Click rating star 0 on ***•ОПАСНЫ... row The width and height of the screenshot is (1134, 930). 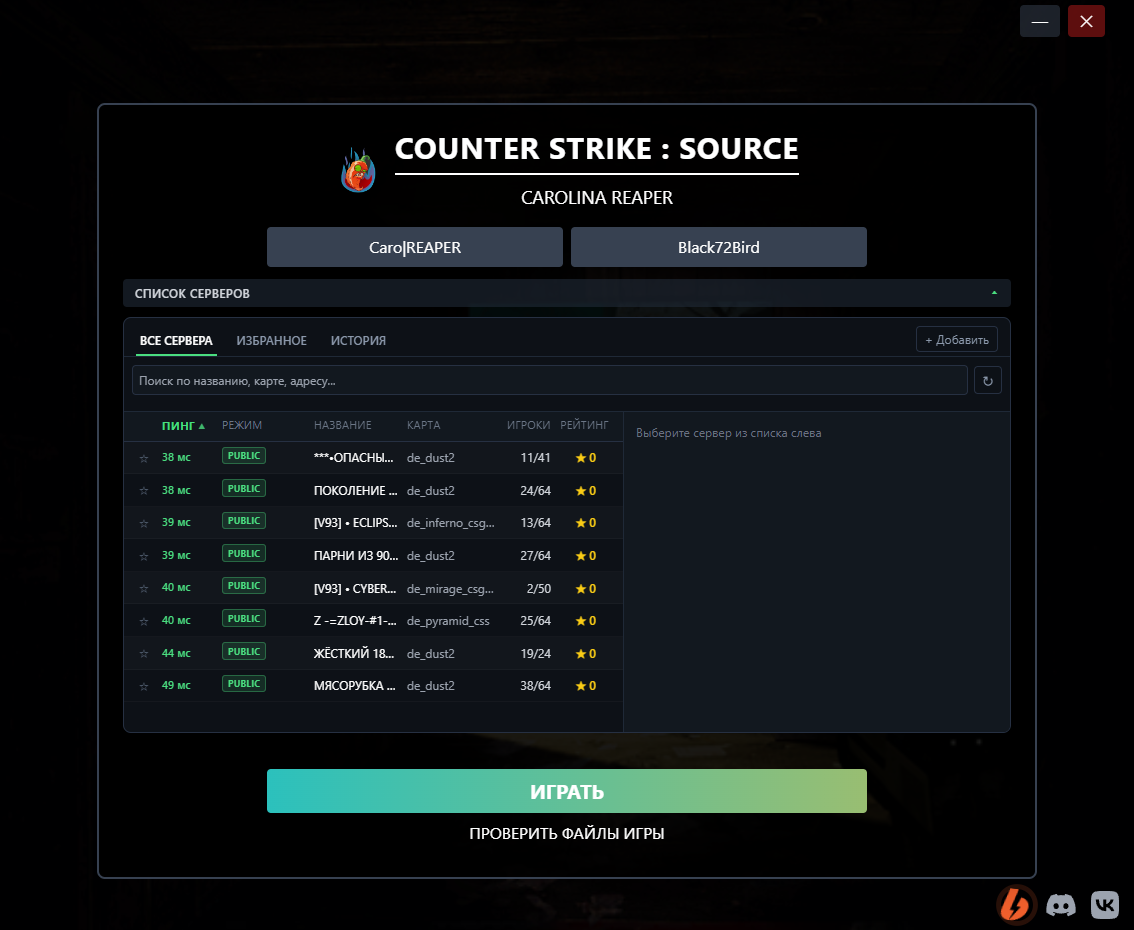(x=586, y=458)
